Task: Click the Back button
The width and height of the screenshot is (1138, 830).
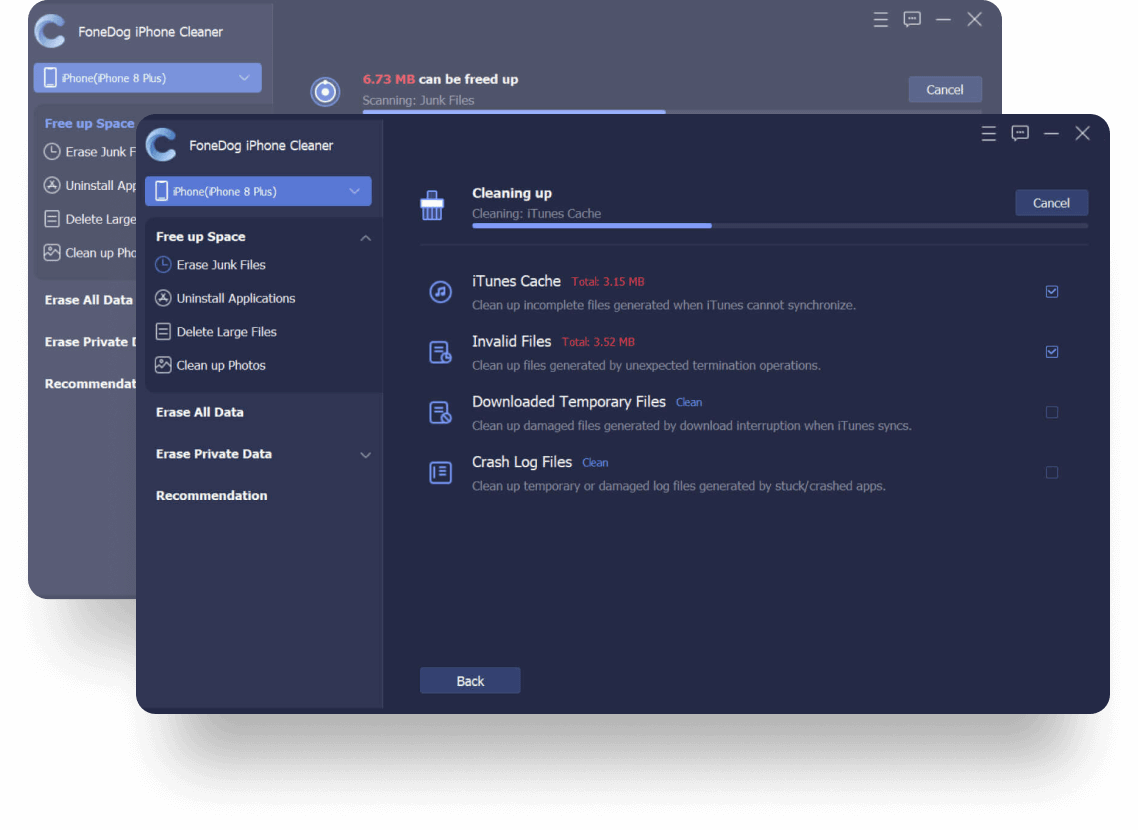Action: (470, 681)
